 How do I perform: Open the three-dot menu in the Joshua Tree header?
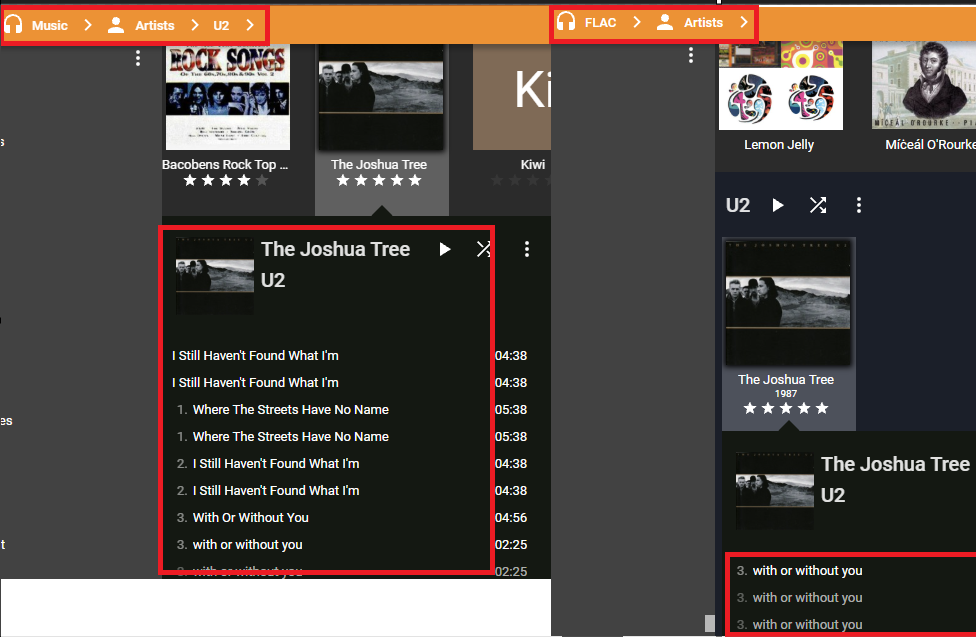pyautogui.click(x=527, y=249)
